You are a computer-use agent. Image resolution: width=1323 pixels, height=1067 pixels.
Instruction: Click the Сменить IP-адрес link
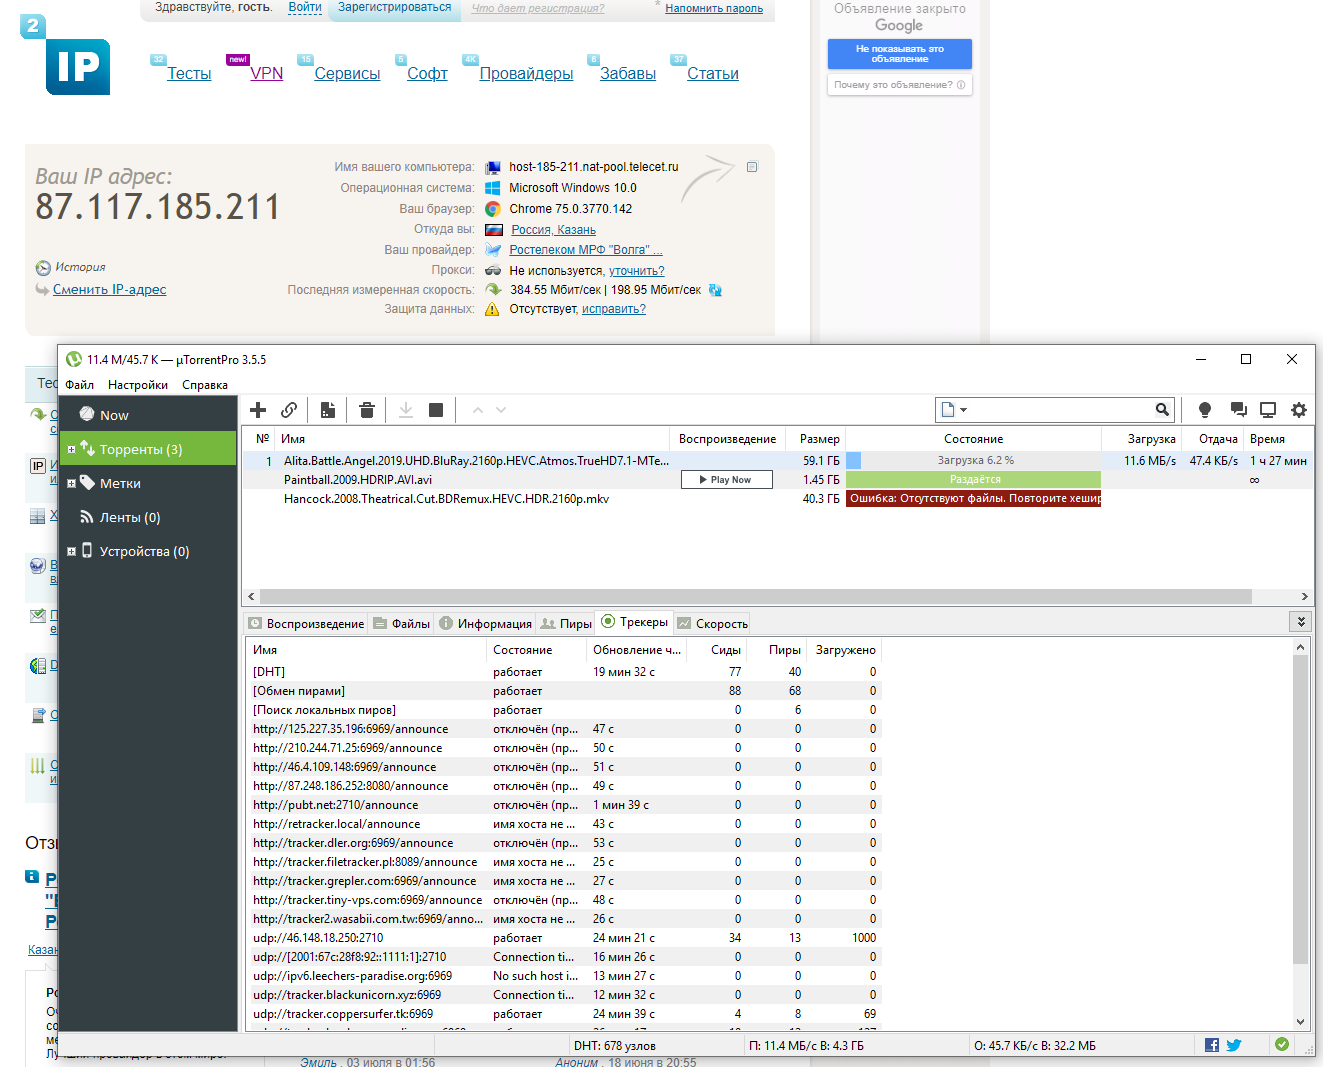(109, 290)
